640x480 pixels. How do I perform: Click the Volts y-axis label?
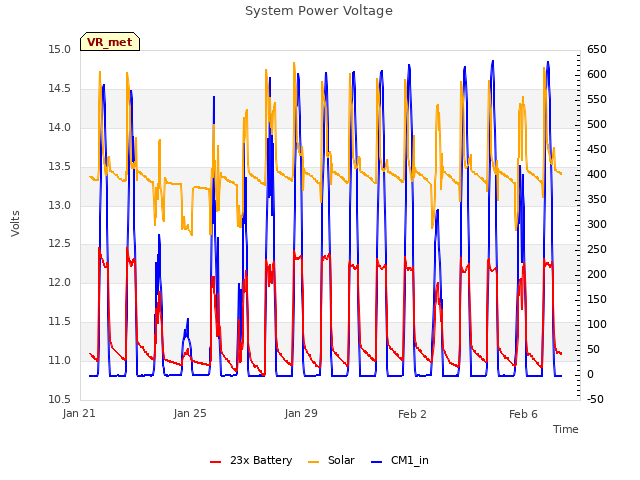click(x=16, y=223)
